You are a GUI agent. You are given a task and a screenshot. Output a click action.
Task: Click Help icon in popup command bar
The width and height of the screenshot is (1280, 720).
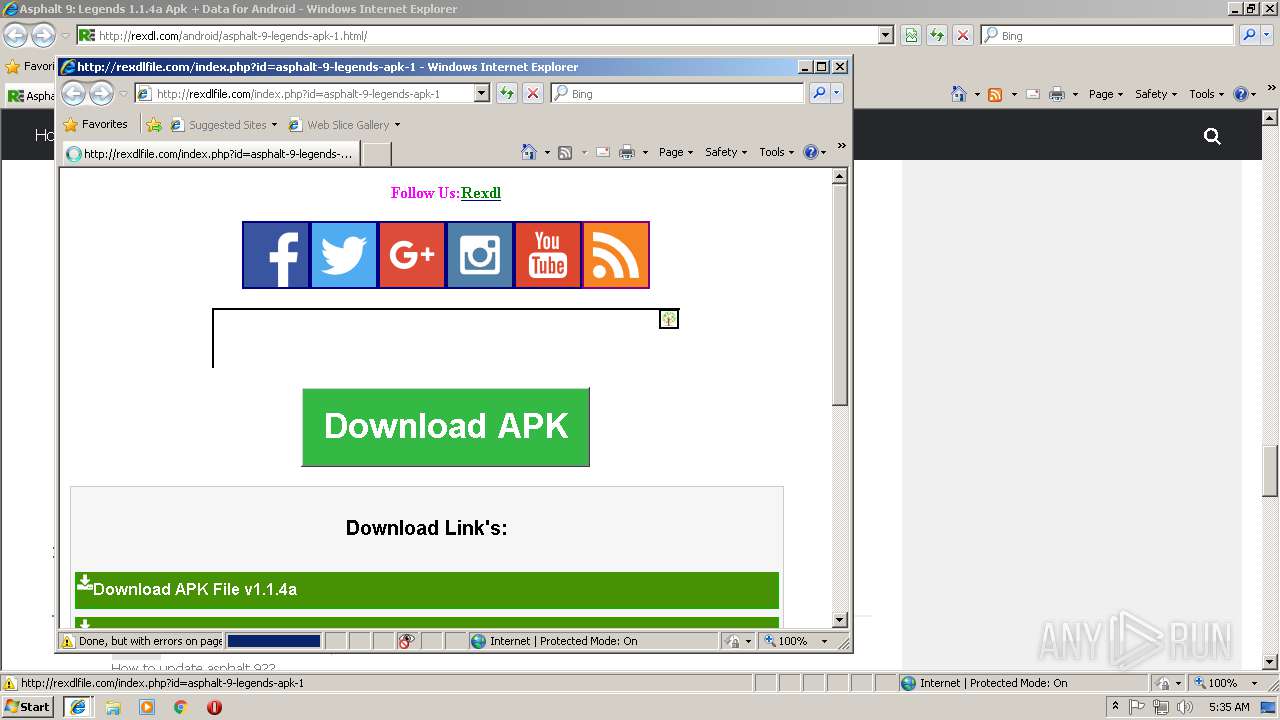point(810,152)
